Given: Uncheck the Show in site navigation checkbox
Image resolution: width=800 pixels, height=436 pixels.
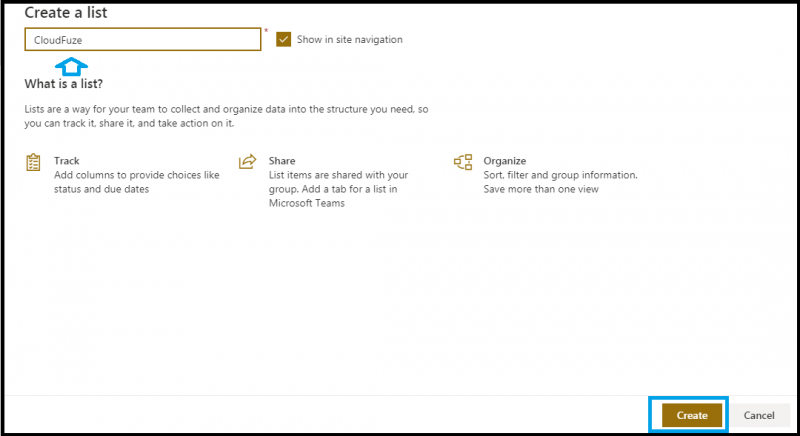Looking at the screenshot, I should pos(284,39).
